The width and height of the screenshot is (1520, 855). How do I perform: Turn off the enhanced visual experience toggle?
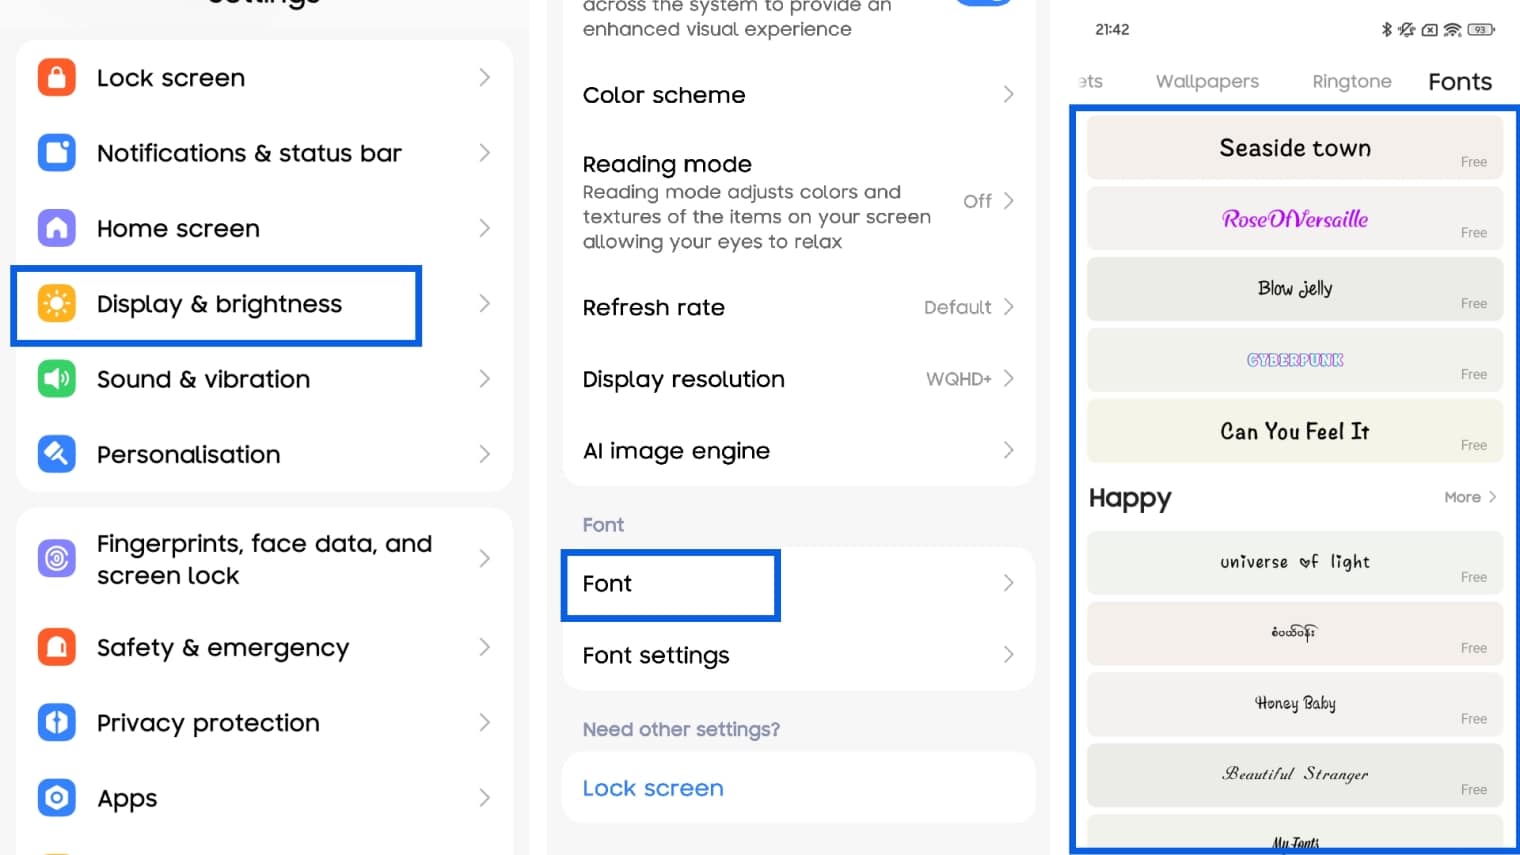pyautogui.click(x=985, y=3)
